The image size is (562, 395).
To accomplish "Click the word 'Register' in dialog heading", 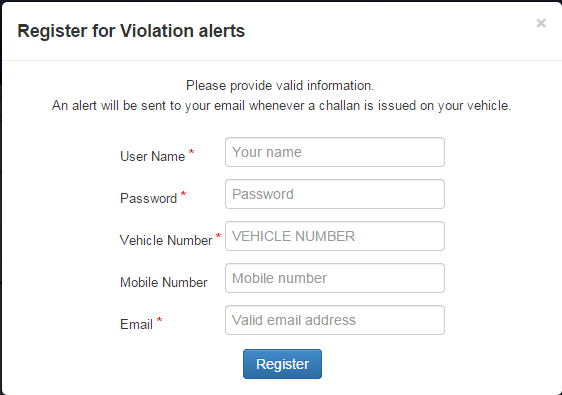I will (x=52, y=31).
